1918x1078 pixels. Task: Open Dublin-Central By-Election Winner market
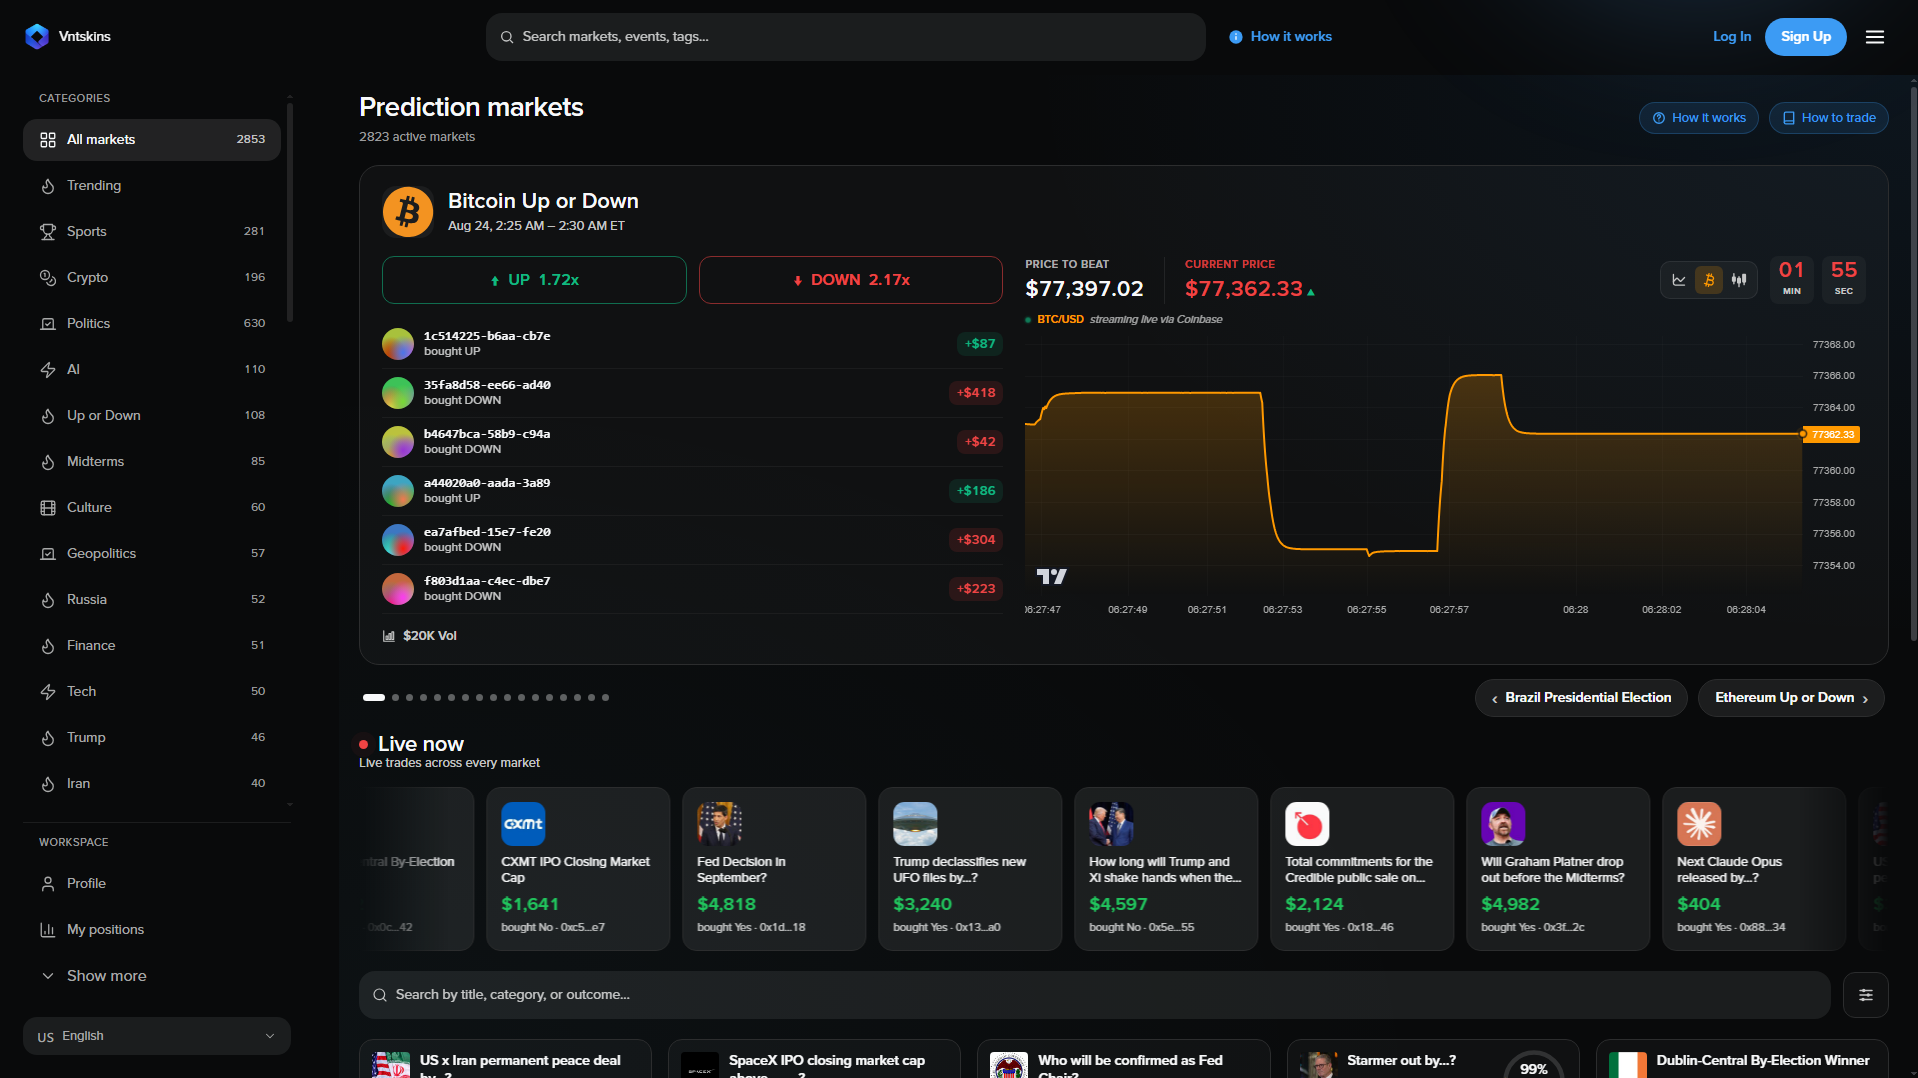tap(1742, 1059)
